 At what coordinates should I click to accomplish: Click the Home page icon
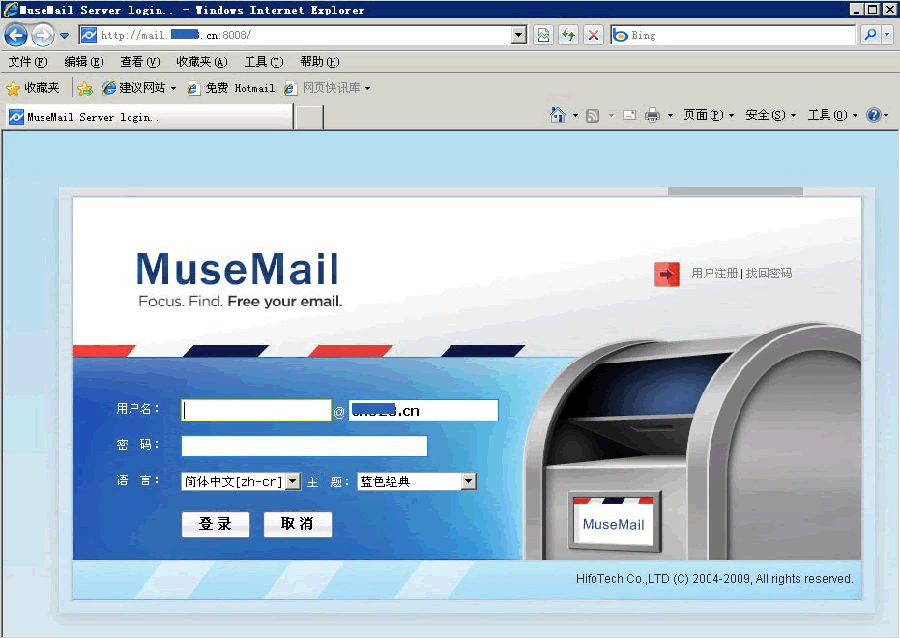coord(558,115)
